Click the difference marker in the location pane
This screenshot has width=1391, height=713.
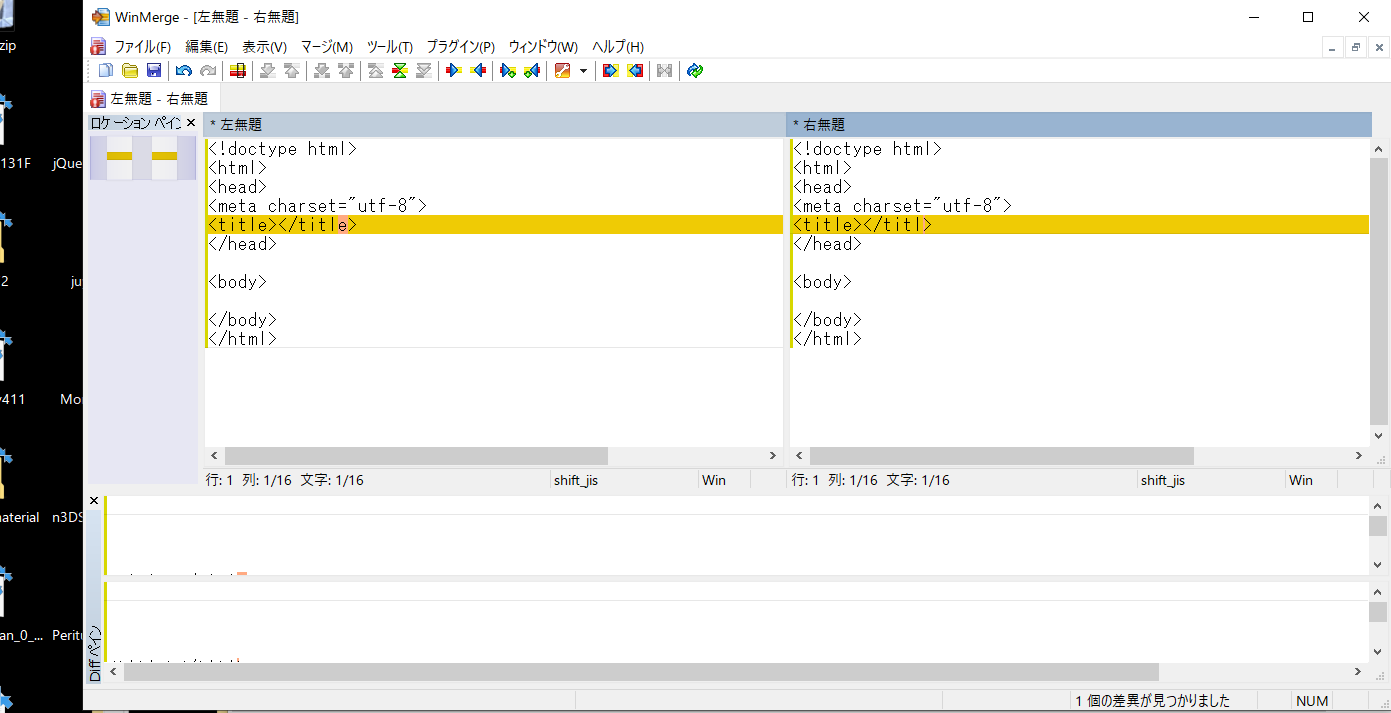pyautogui.click(x=119, y=156)
